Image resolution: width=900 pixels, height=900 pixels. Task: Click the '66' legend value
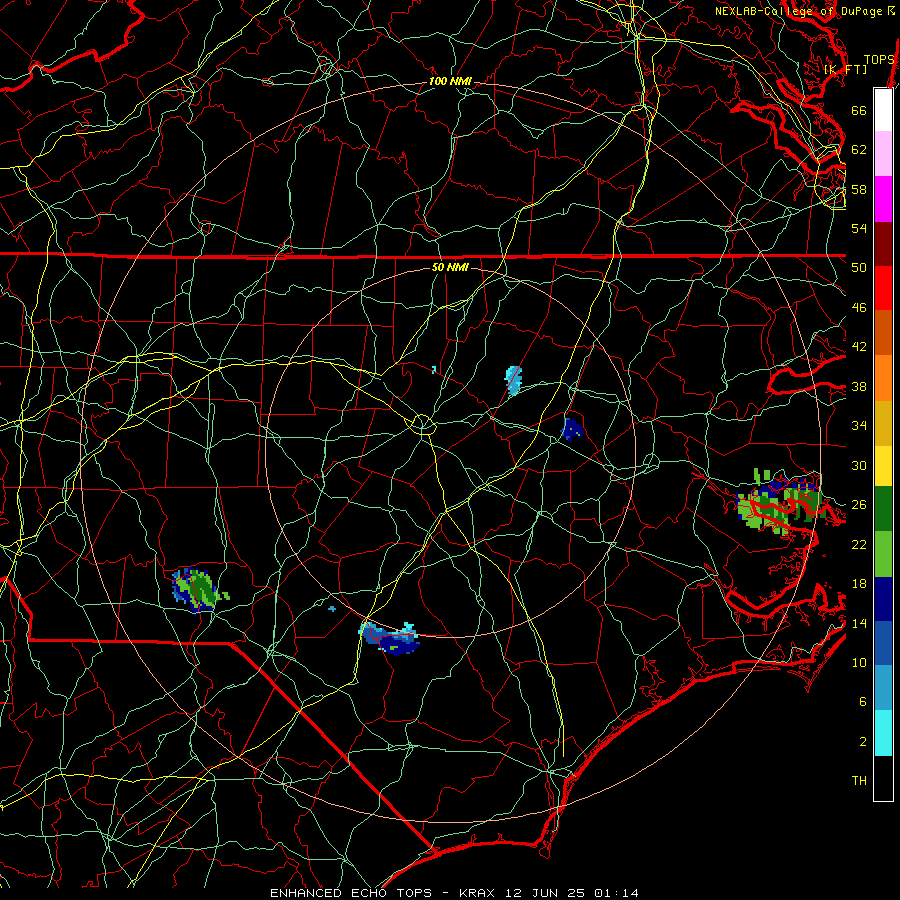tap(859, 110)
